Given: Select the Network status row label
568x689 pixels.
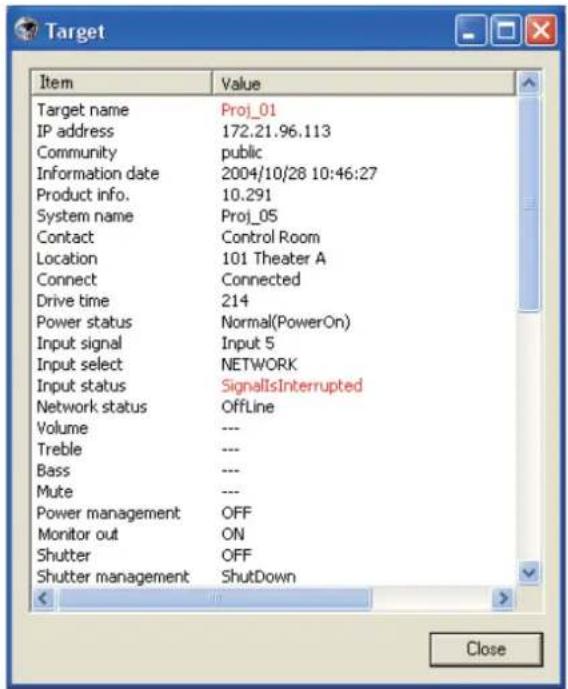Looking at the screenshot, I should point(91,407).
